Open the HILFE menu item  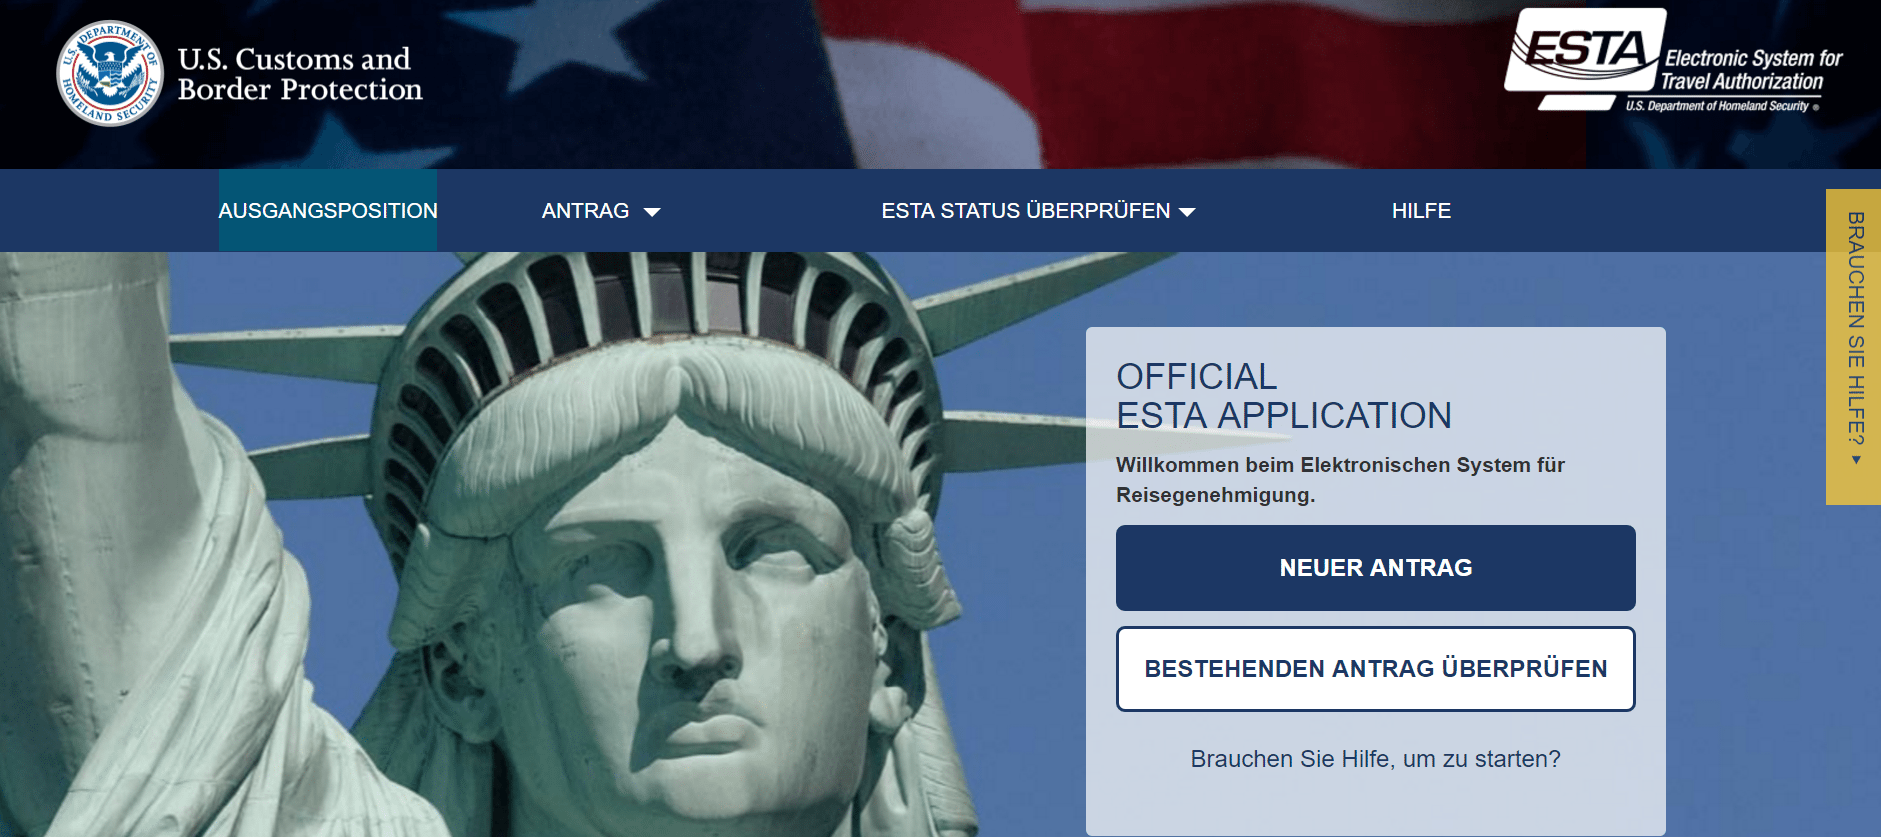tap(1421, 211)
